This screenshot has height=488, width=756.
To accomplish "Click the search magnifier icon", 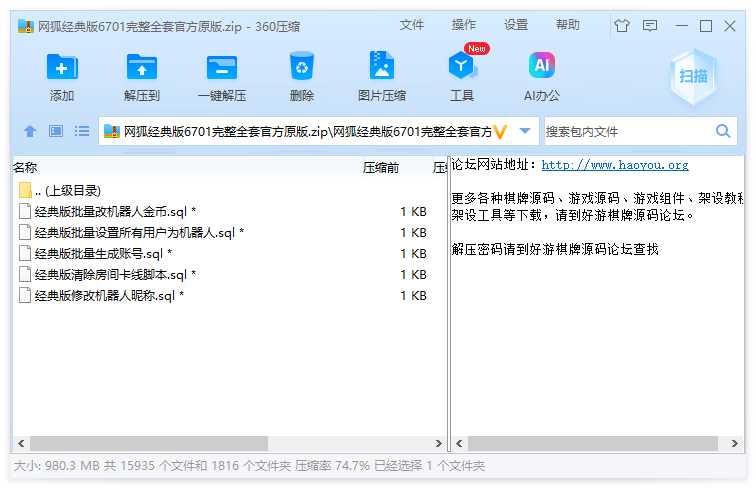I will [x=723, y=131].
